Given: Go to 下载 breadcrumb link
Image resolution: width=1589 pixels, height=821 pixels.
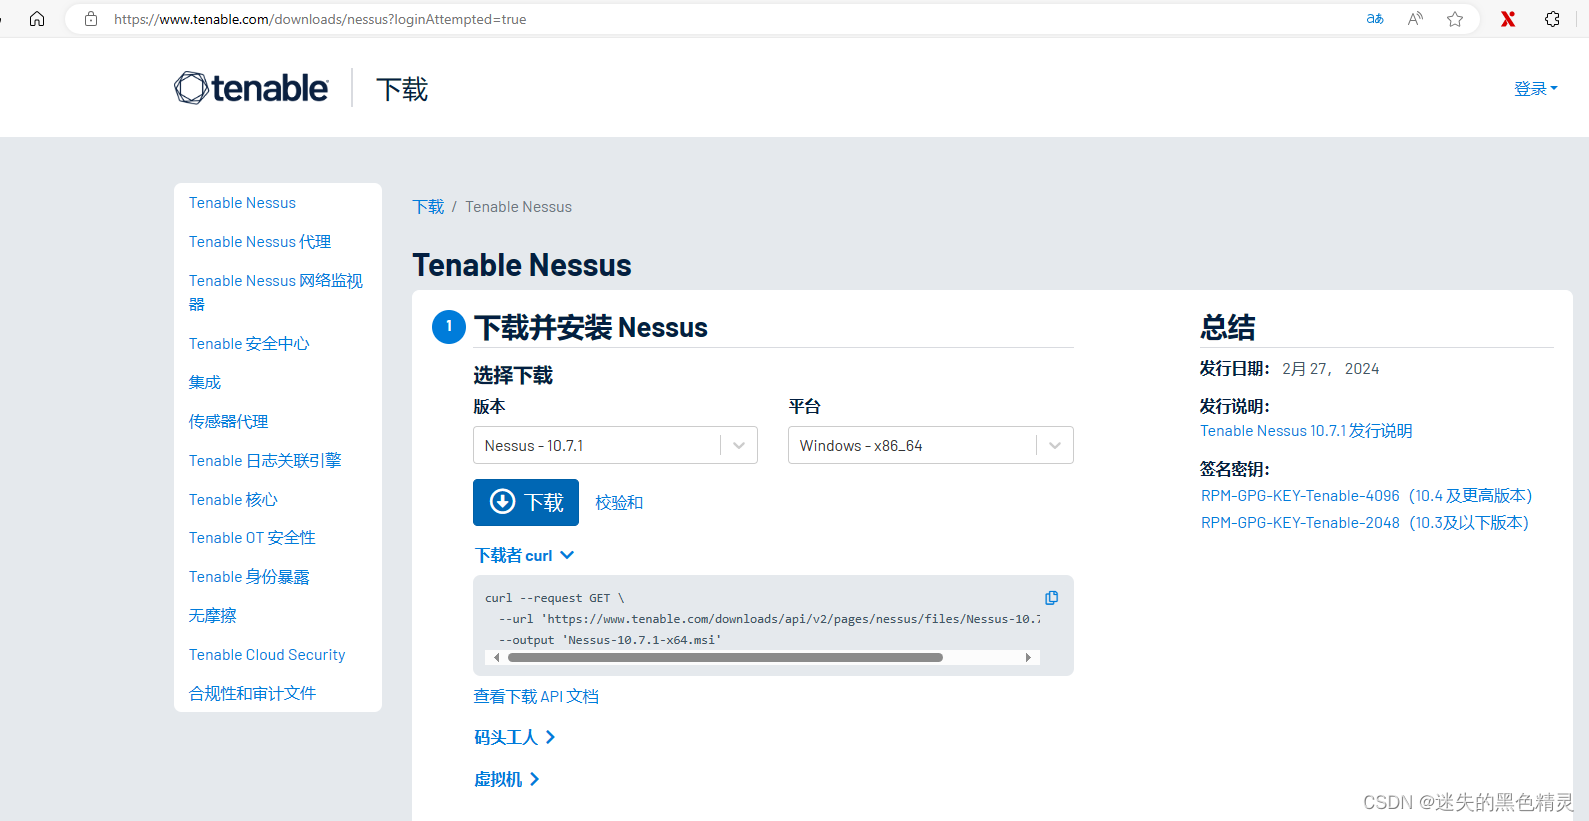Looking at the screenshot, I should (428, 206).
